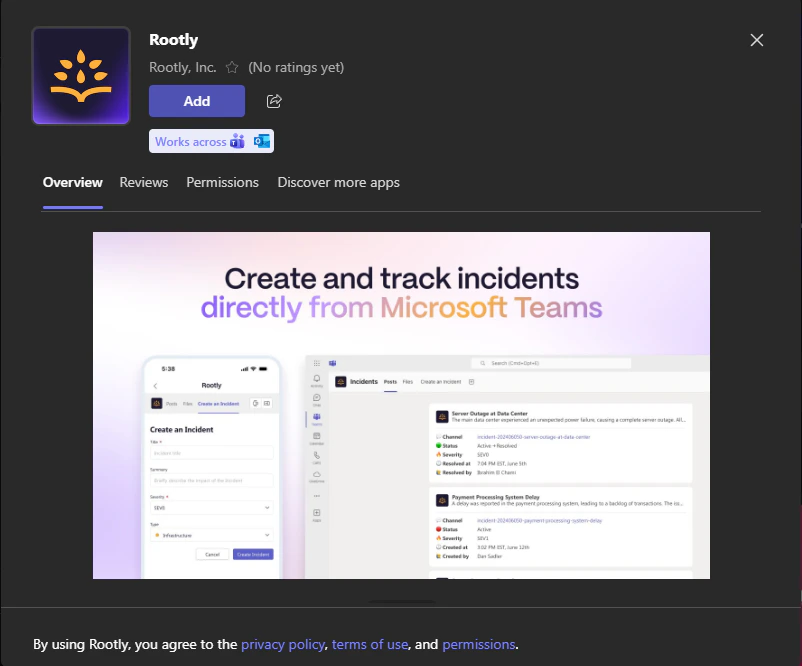Click the (No ratings yet) label
Viewport: 802px width, 666px height.
pyautogui.click(x=295, y=66)
